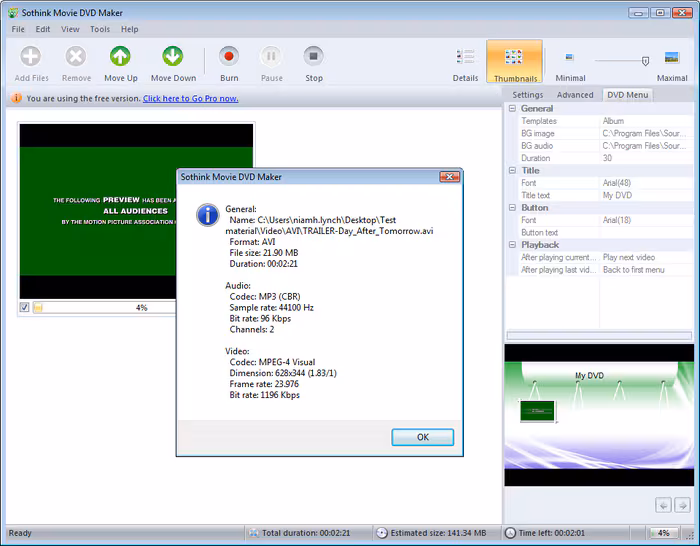Click the previous menu page arrow button

(x=663, y=505)
